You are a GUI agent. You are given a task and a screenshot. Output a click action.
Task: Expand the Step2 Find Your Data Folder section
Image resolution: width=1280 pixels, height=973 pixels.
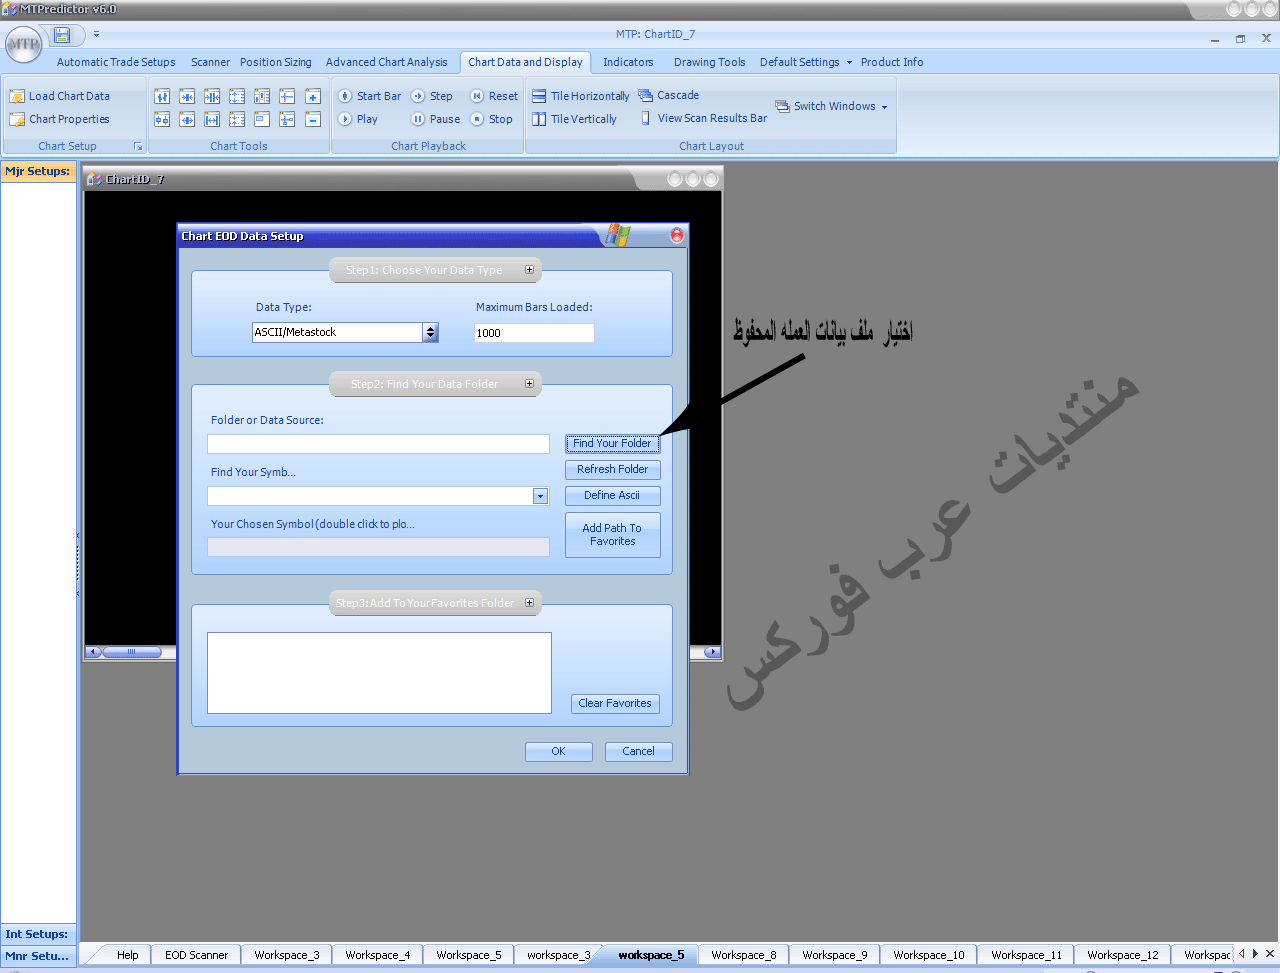530,384
